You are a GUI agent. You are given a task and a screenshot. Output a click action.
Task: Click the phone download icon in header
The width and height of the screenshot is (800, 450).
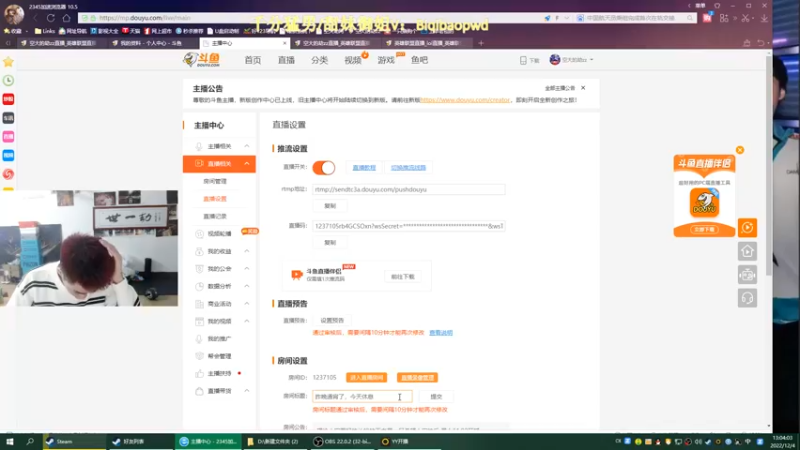click(523, 60)
